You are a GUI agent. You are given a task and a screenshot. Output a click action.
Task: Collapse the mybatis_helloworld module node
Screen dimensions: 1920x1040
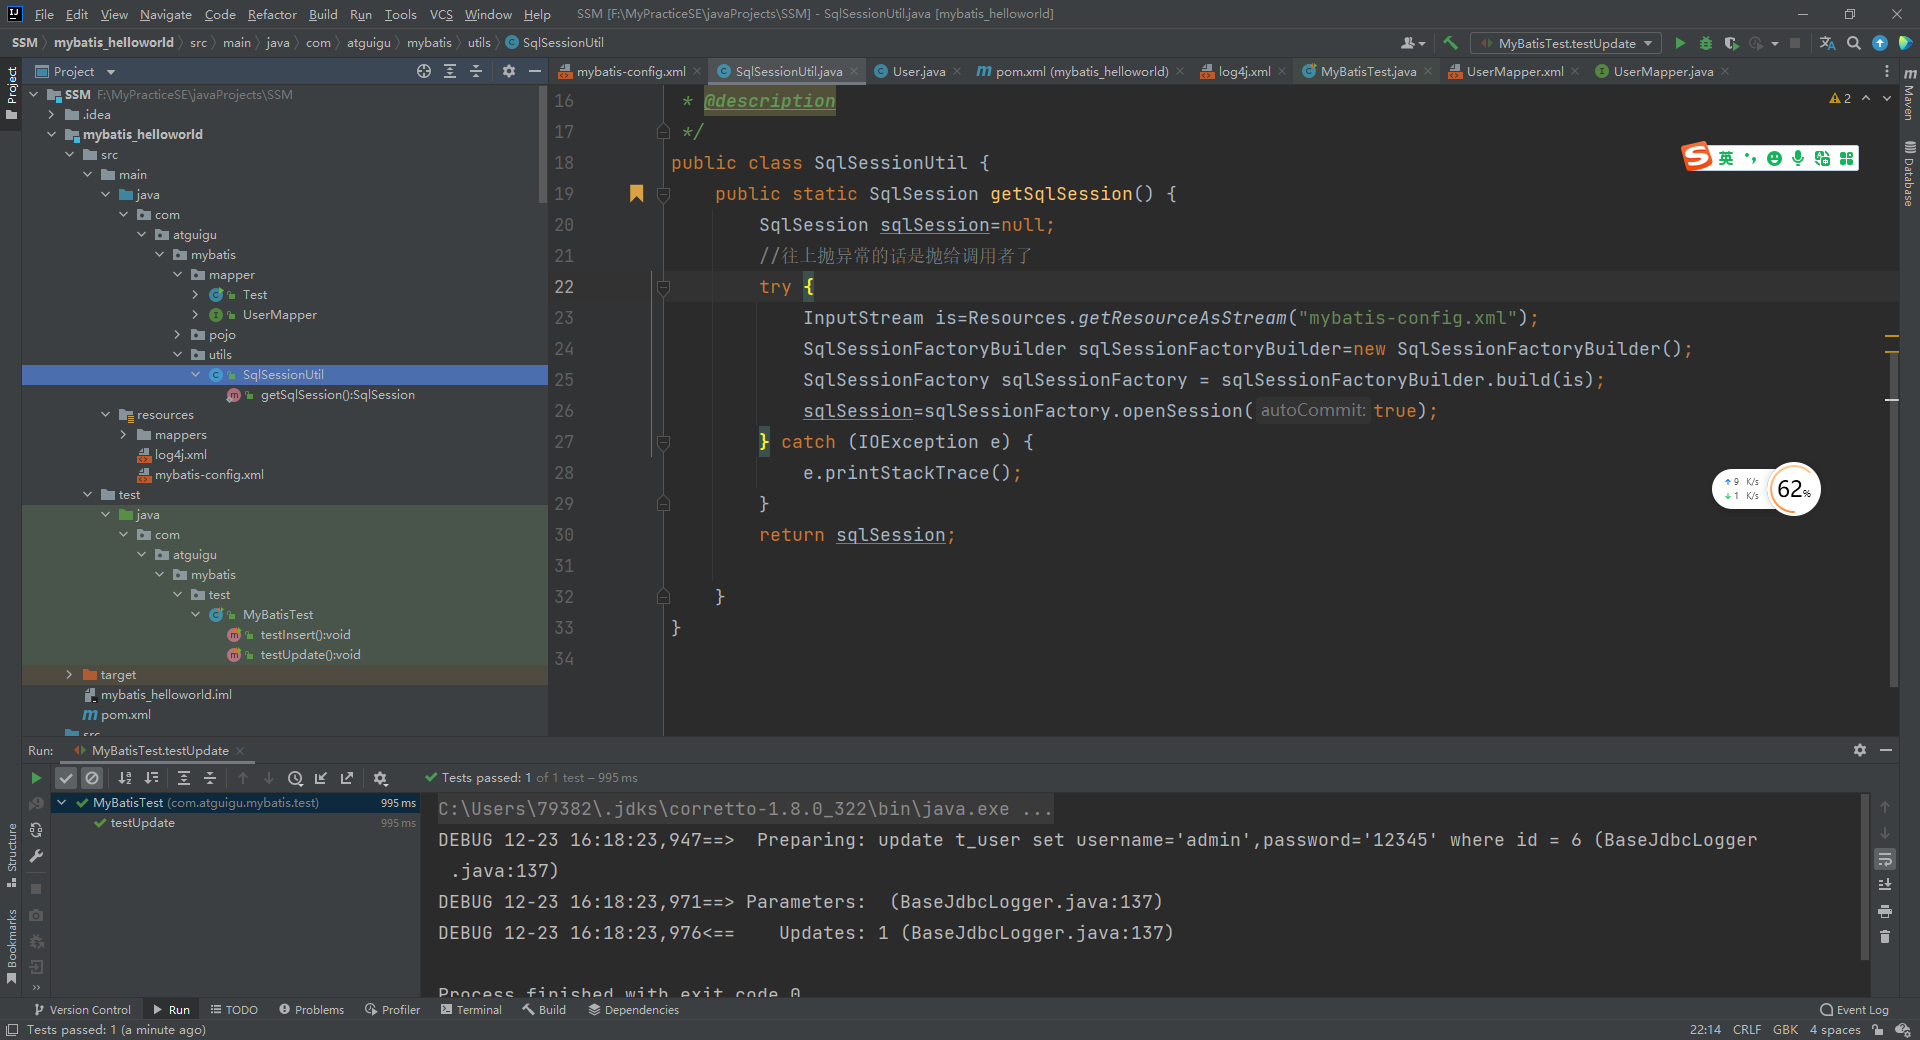[x=51, y=134]
